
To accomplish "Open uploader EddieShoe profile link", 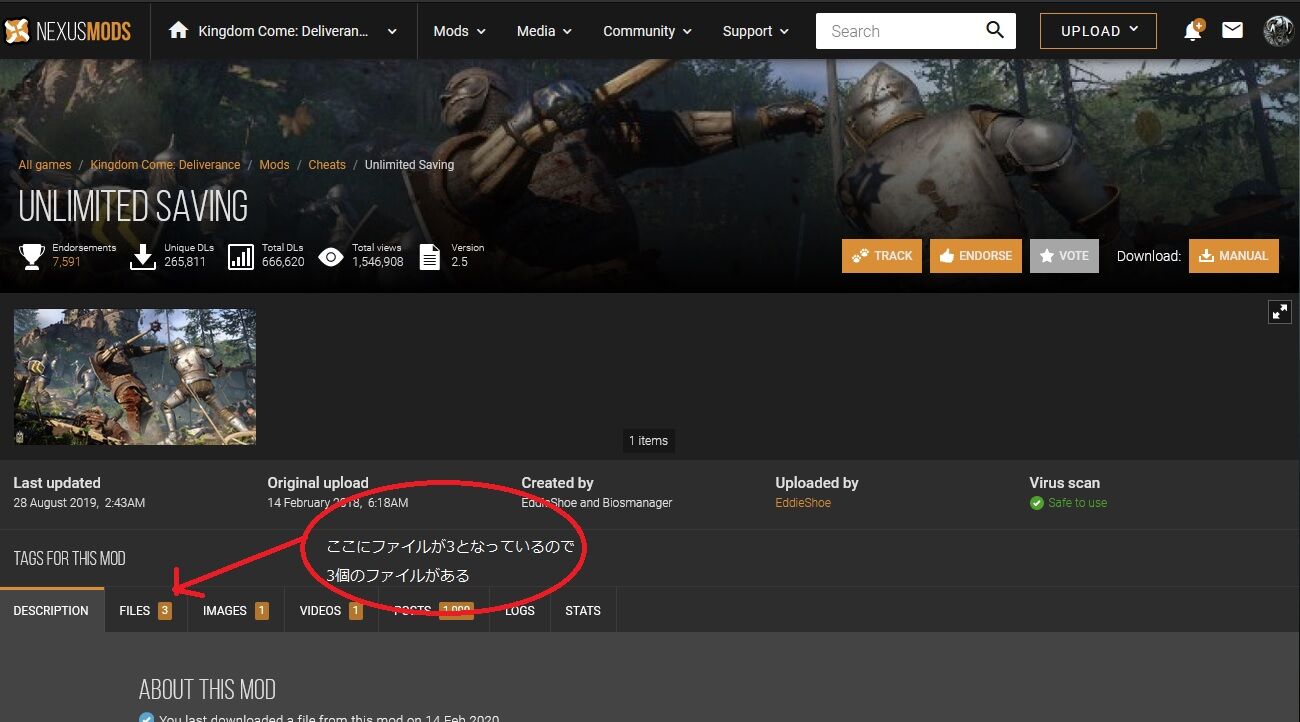I will [803, 503].
